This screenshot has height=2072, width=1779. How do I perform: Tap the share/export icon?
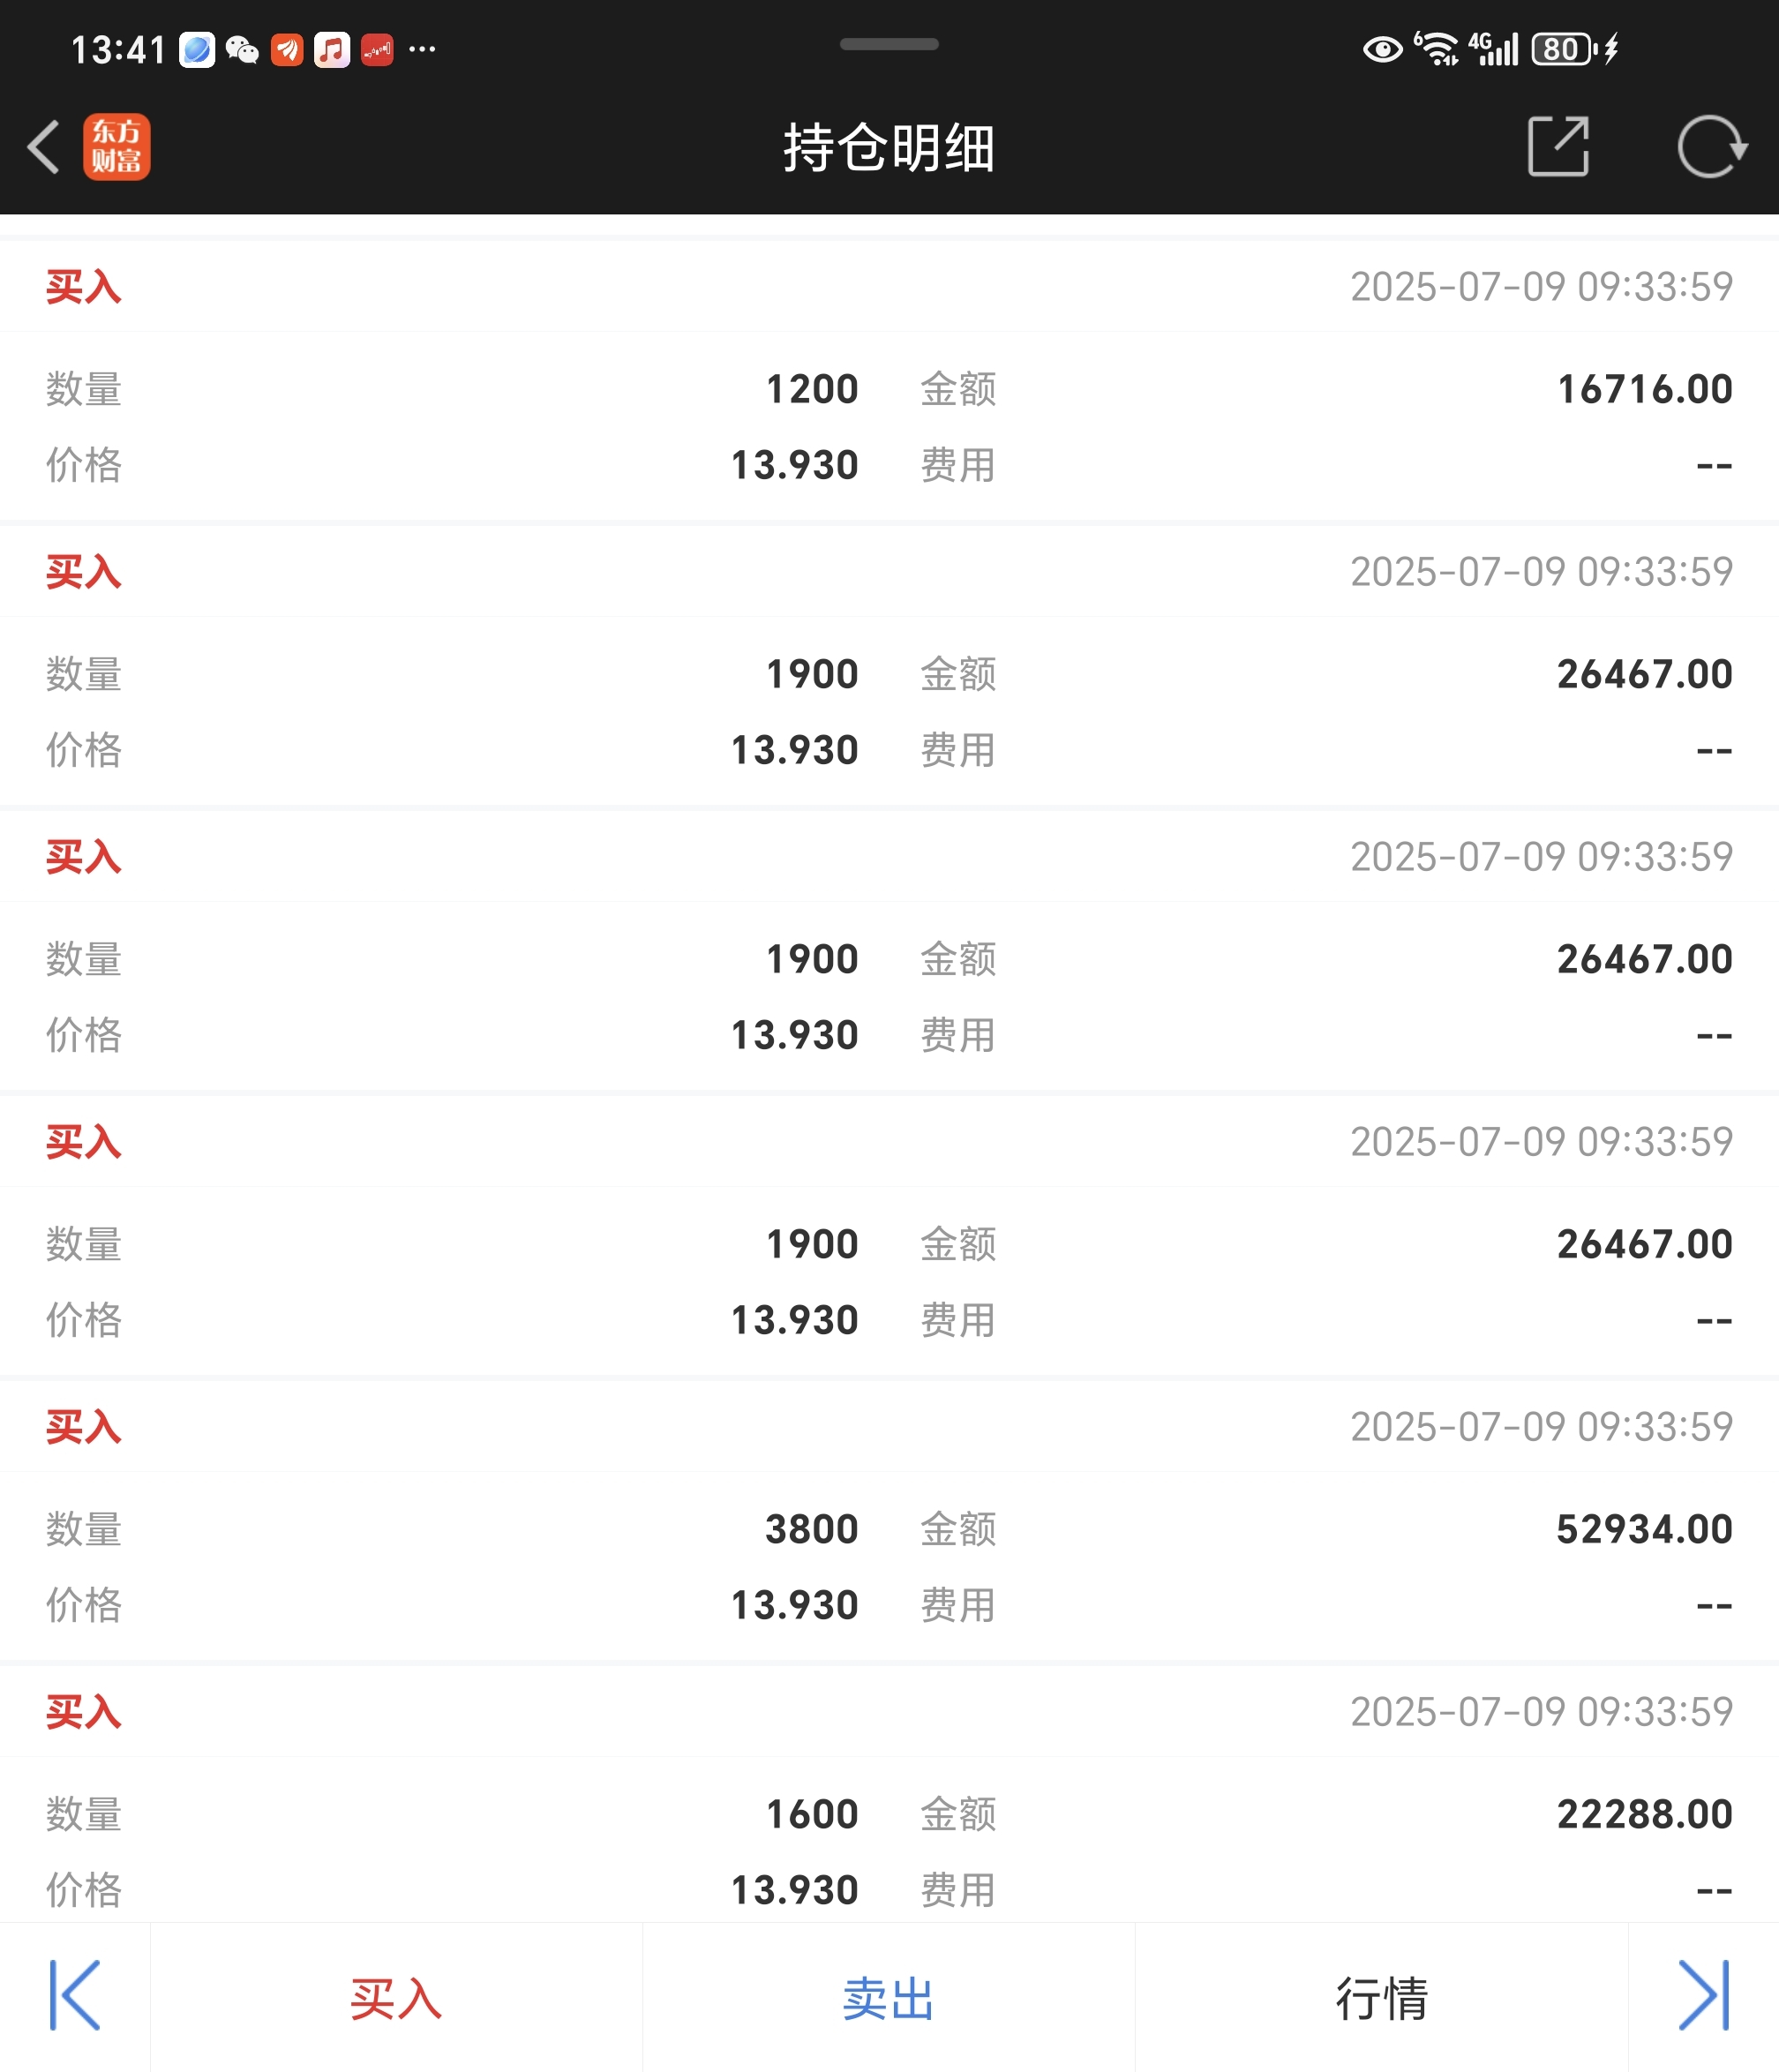[x=1558, y=147]
